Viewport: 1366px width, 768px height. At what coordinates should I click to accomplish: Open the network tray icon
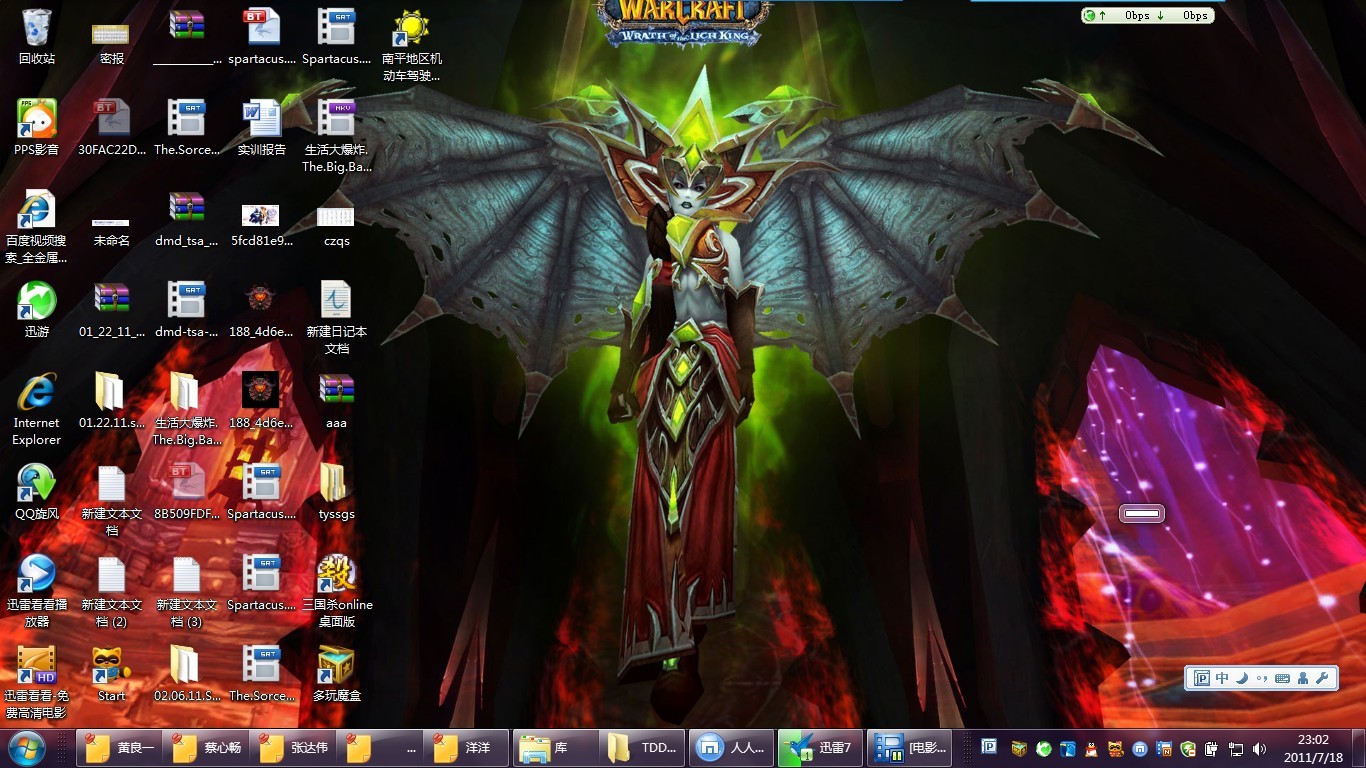[x=1236, y=748]
